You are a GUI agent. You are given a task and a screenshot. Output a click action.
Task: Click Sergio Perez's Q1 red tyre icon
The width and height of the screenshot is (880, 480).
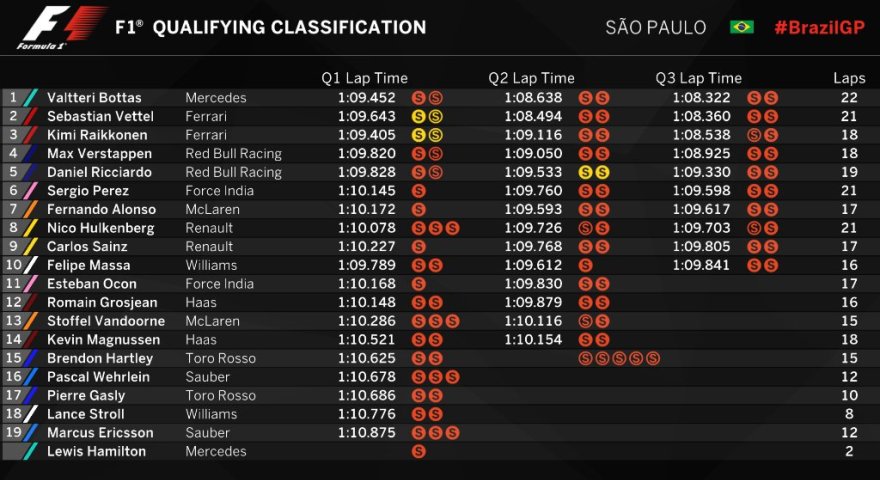(x=418, y=191)
